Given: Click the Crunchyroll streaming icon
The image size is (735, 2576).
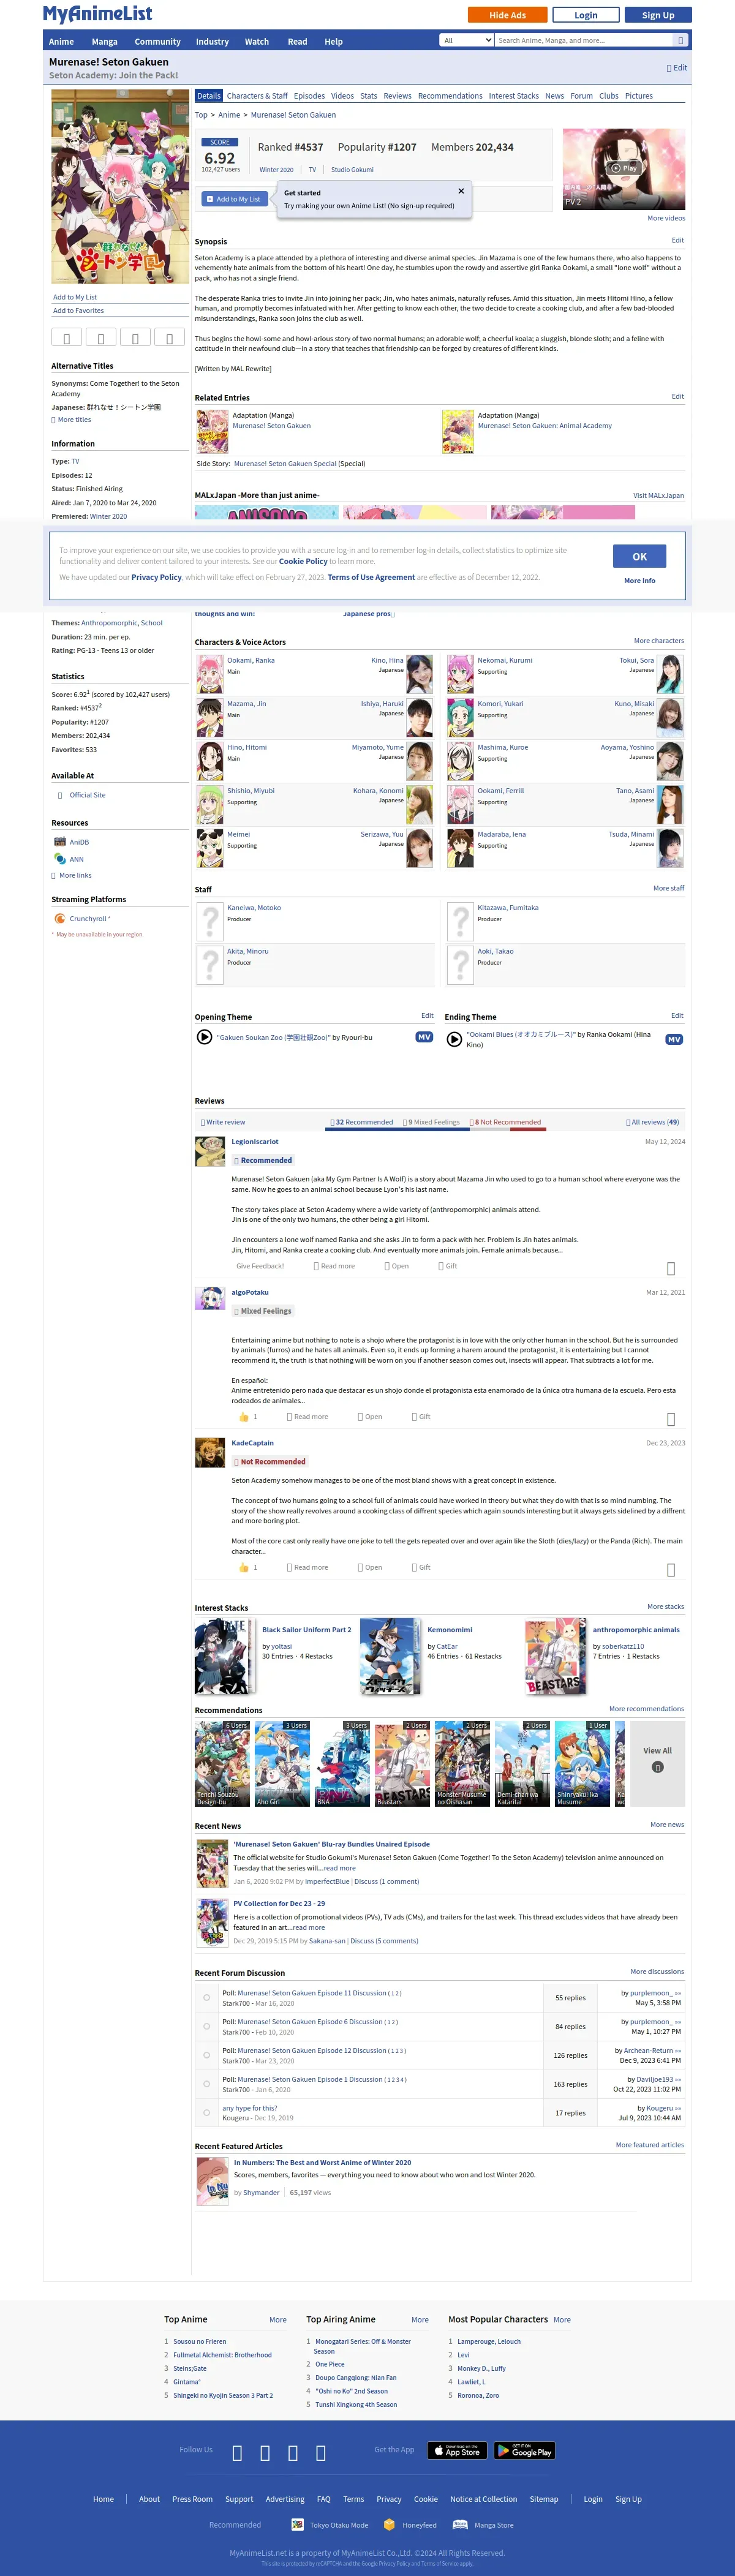Looking at the screenshot, I should pyautogui.click(x=60, y=918).
